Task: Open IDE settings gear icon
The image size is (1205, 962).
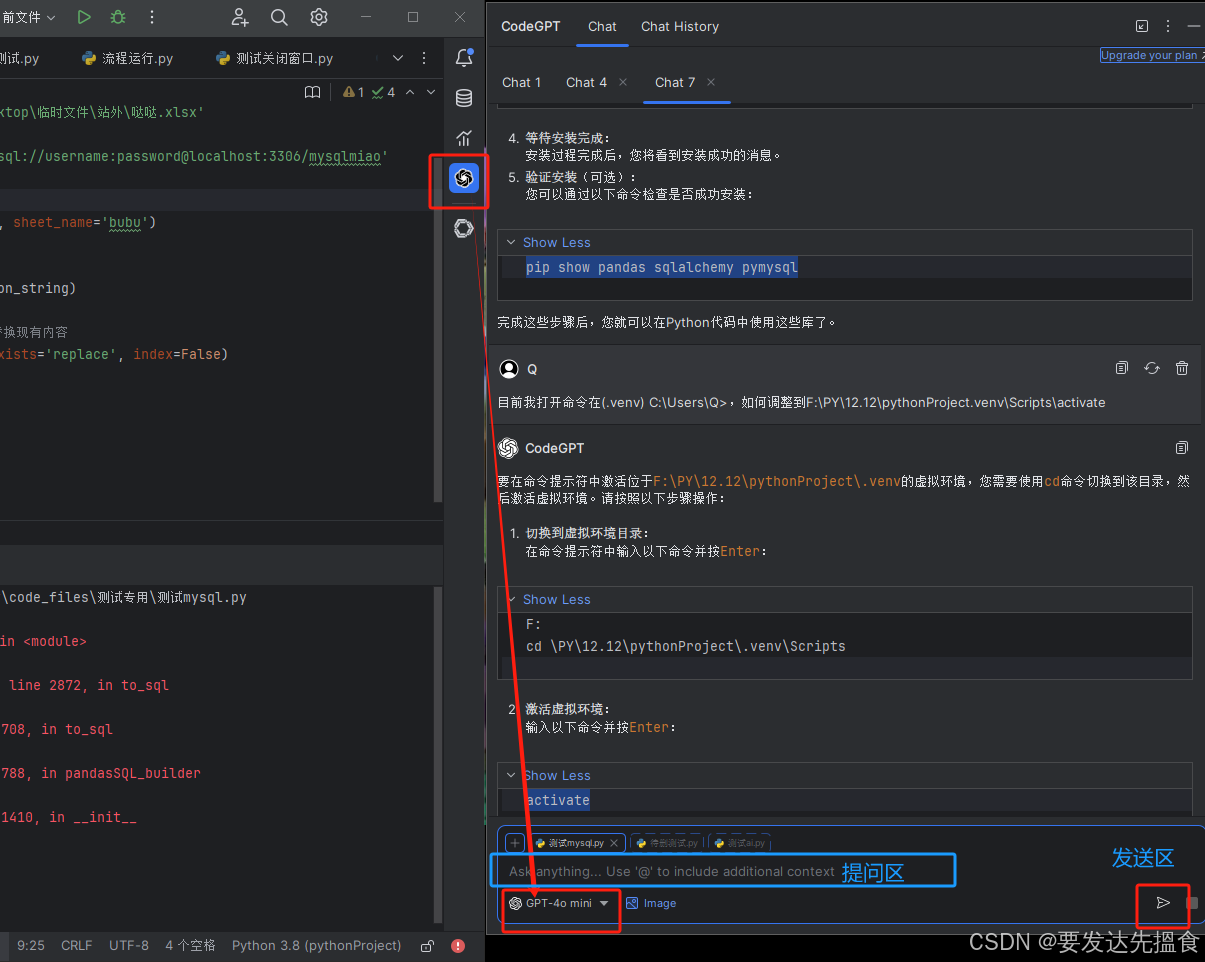Action: pyautogui.click(x=319, y=17)
